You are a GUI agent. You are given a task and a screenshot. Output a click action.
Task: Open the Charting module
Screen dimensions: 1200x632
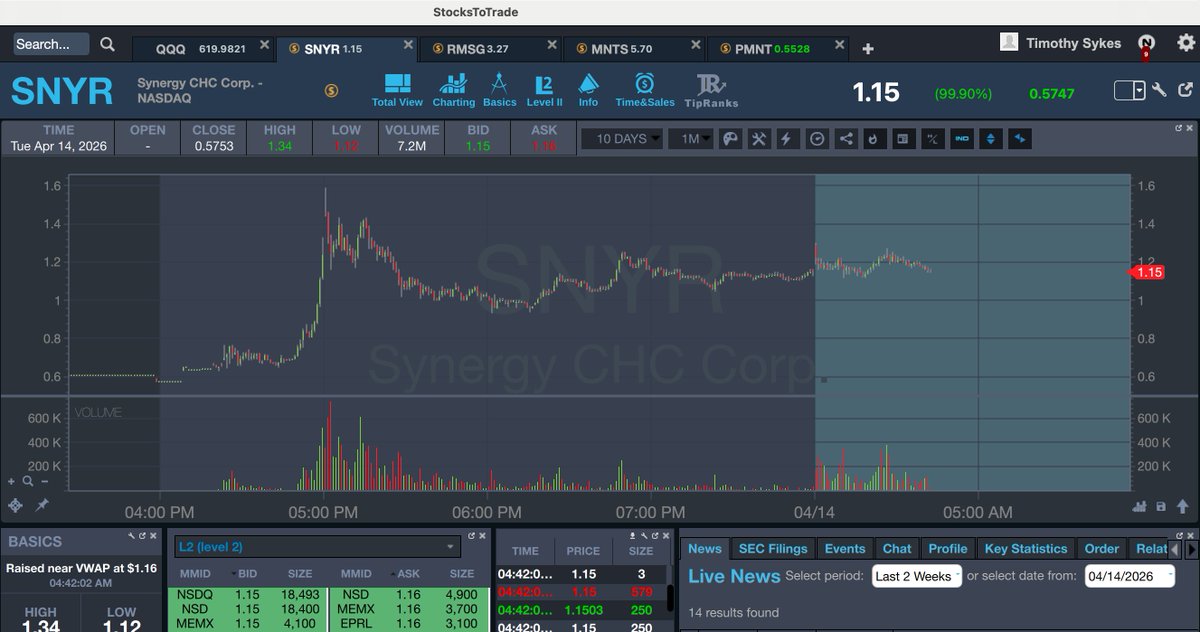(453, 89)
